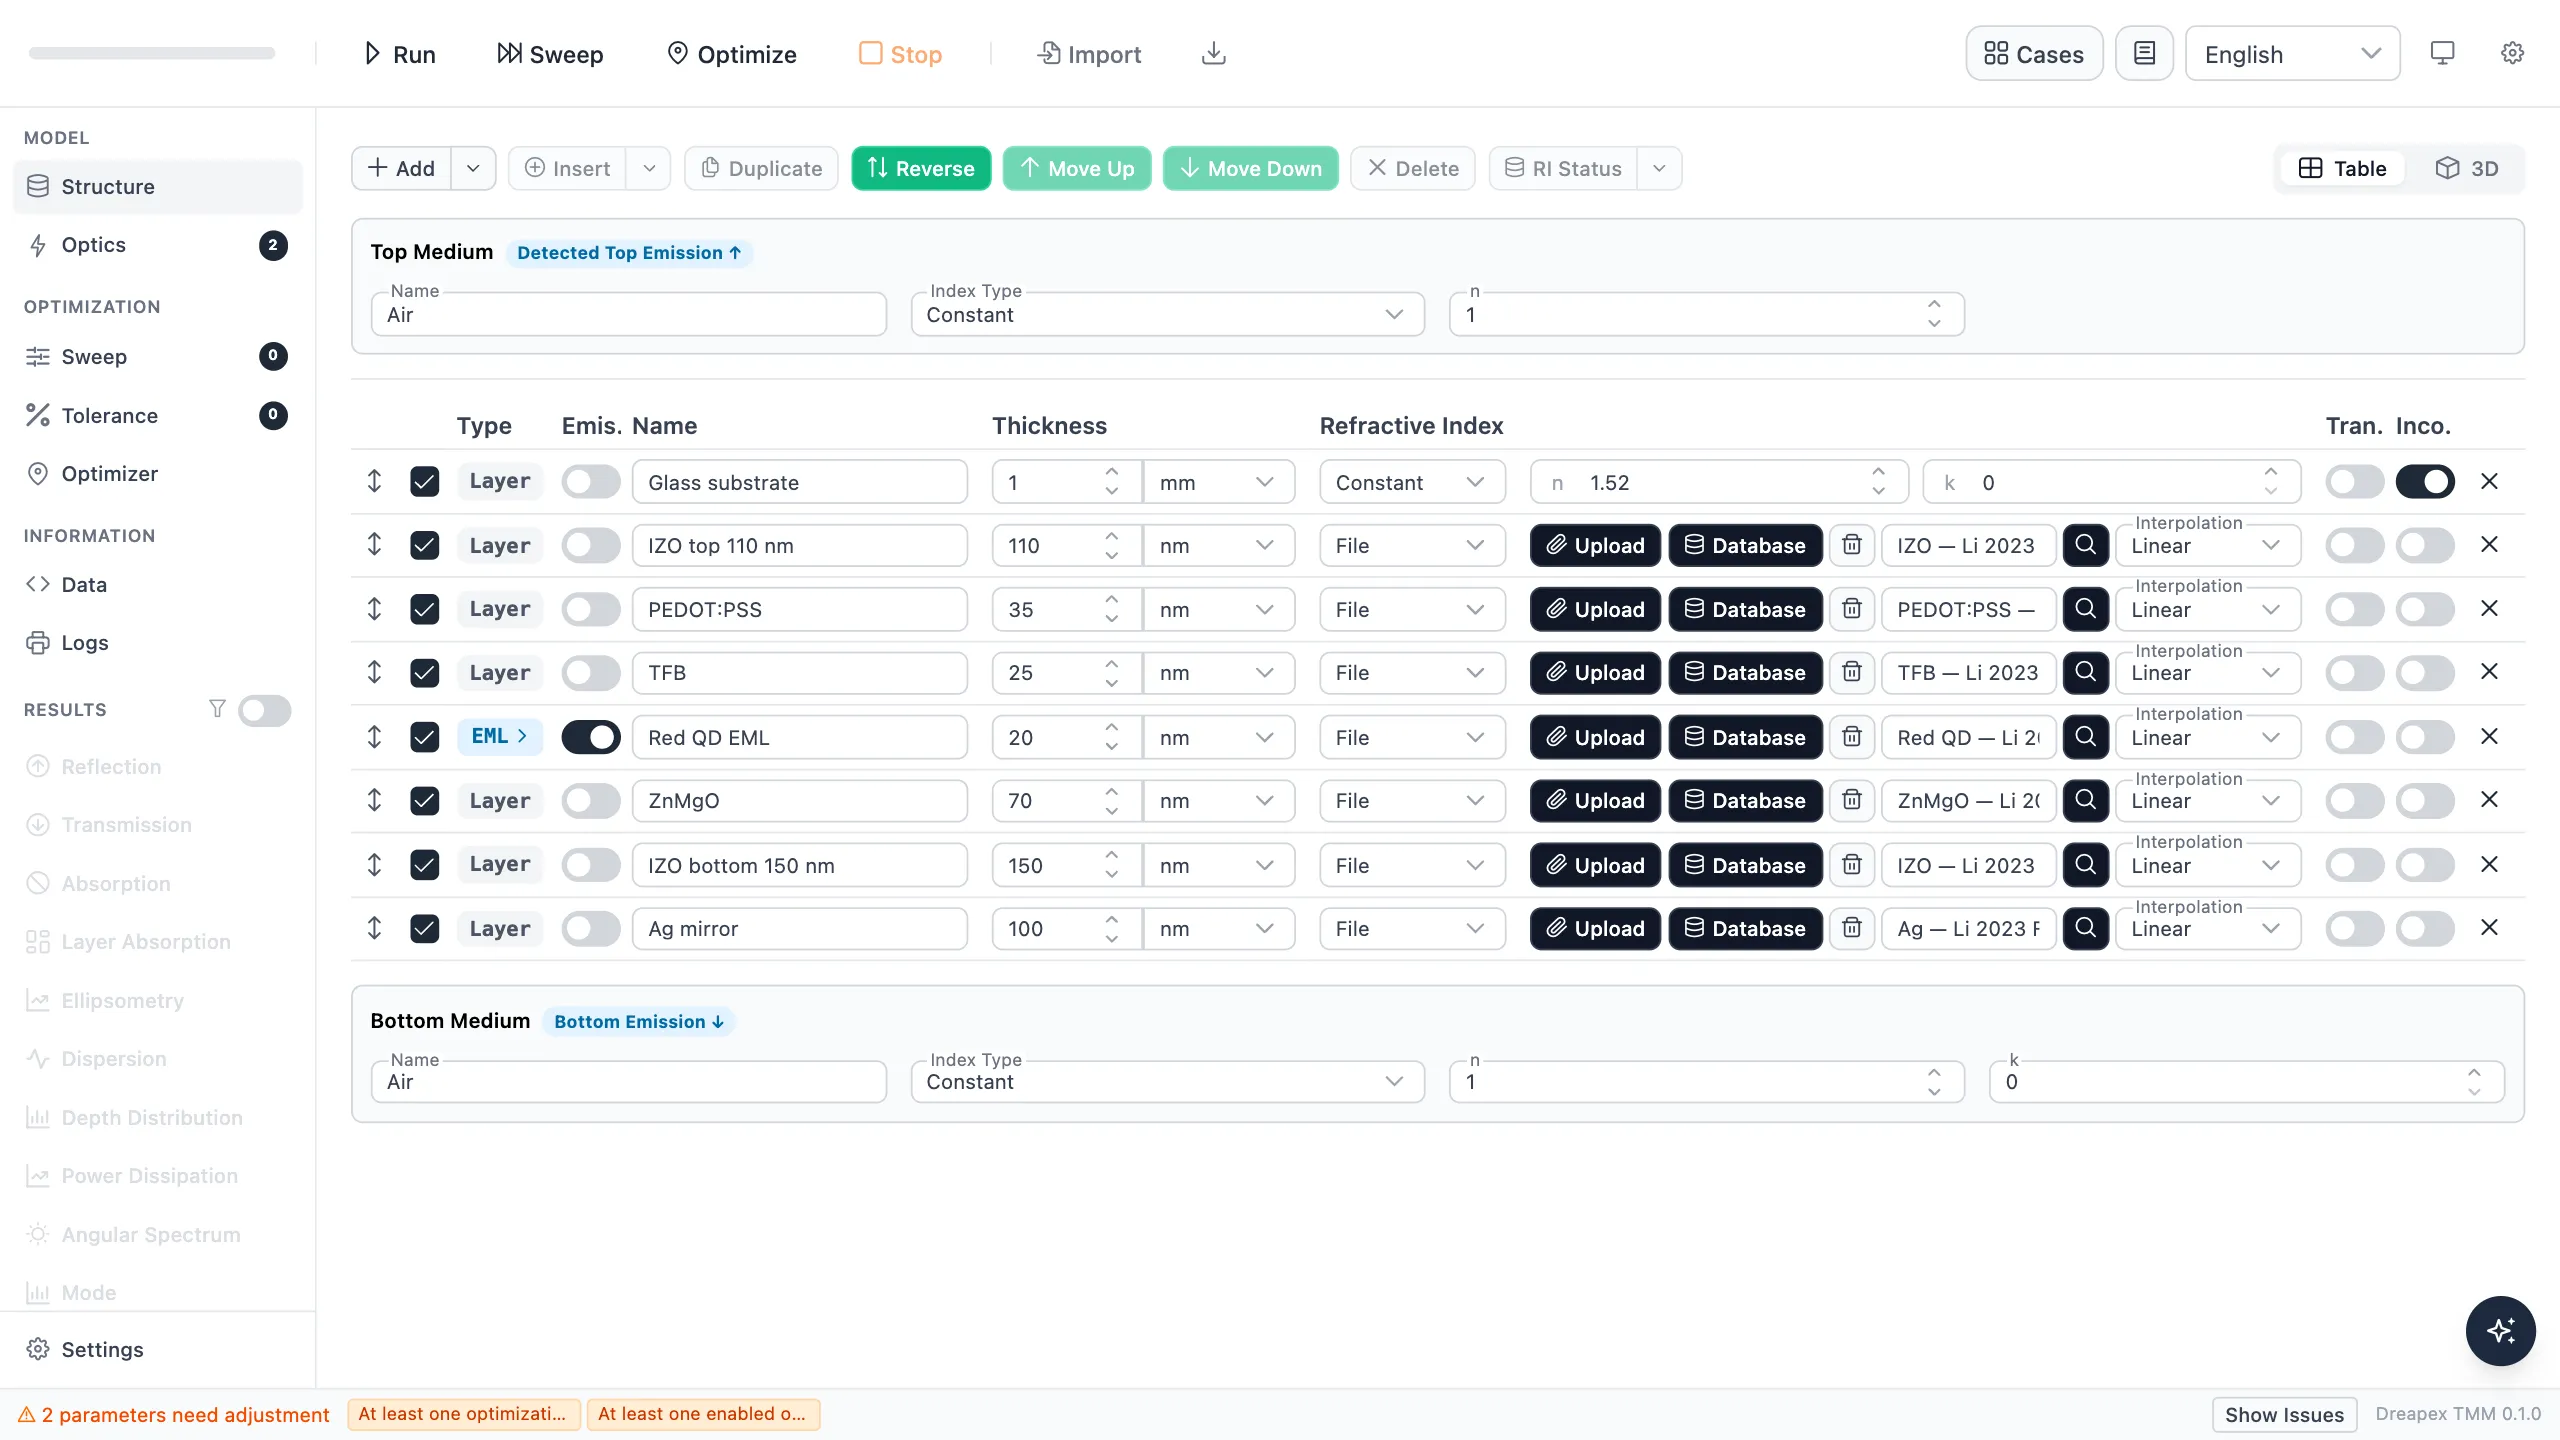This screenshot has height=1440, width=2560.
Task: Uncheck the Glass substrate layer checkbox
Action: point(424,482)
